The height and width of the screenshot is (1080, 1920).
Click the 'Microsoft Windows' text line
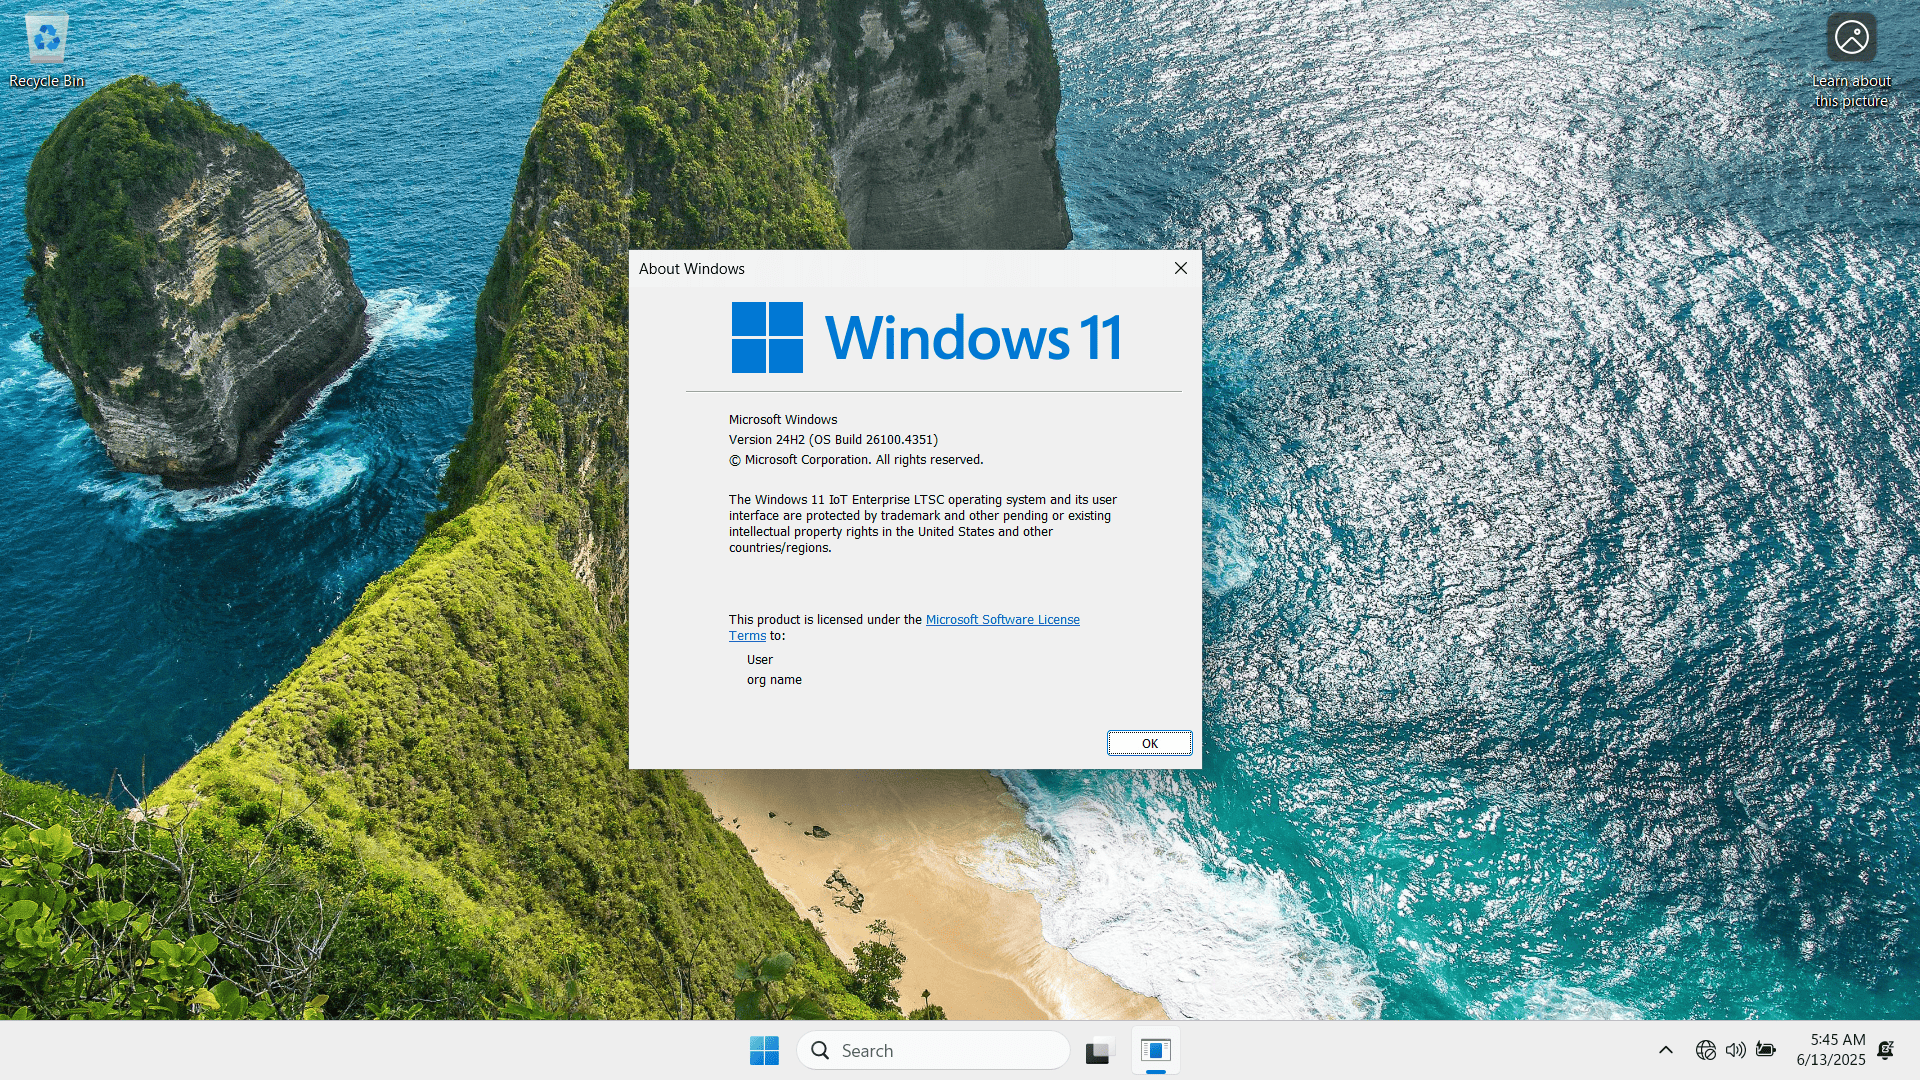point(783,420)
